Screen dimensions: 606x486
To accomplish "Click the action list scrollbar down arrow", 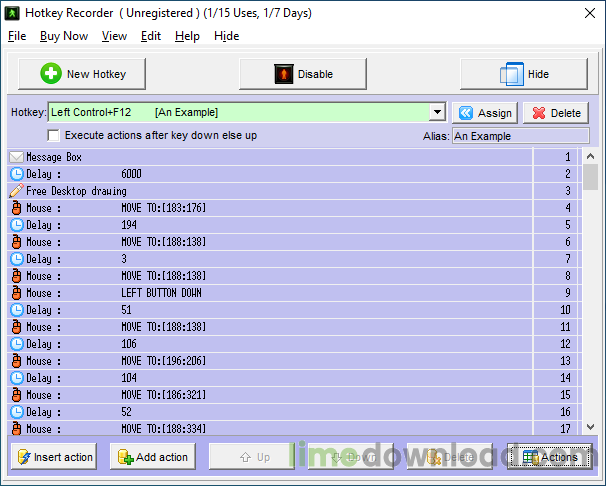I will [590, 427].
